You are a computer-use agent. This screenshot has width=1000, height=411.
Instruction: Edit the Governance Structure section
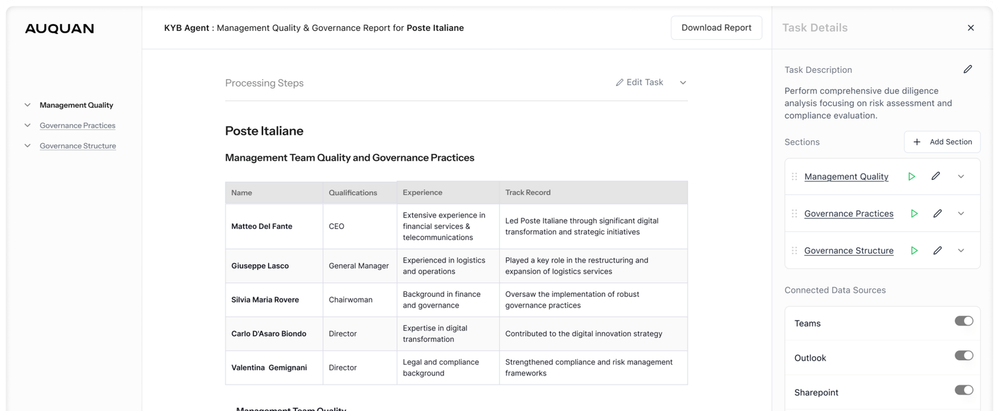(938, 250)
